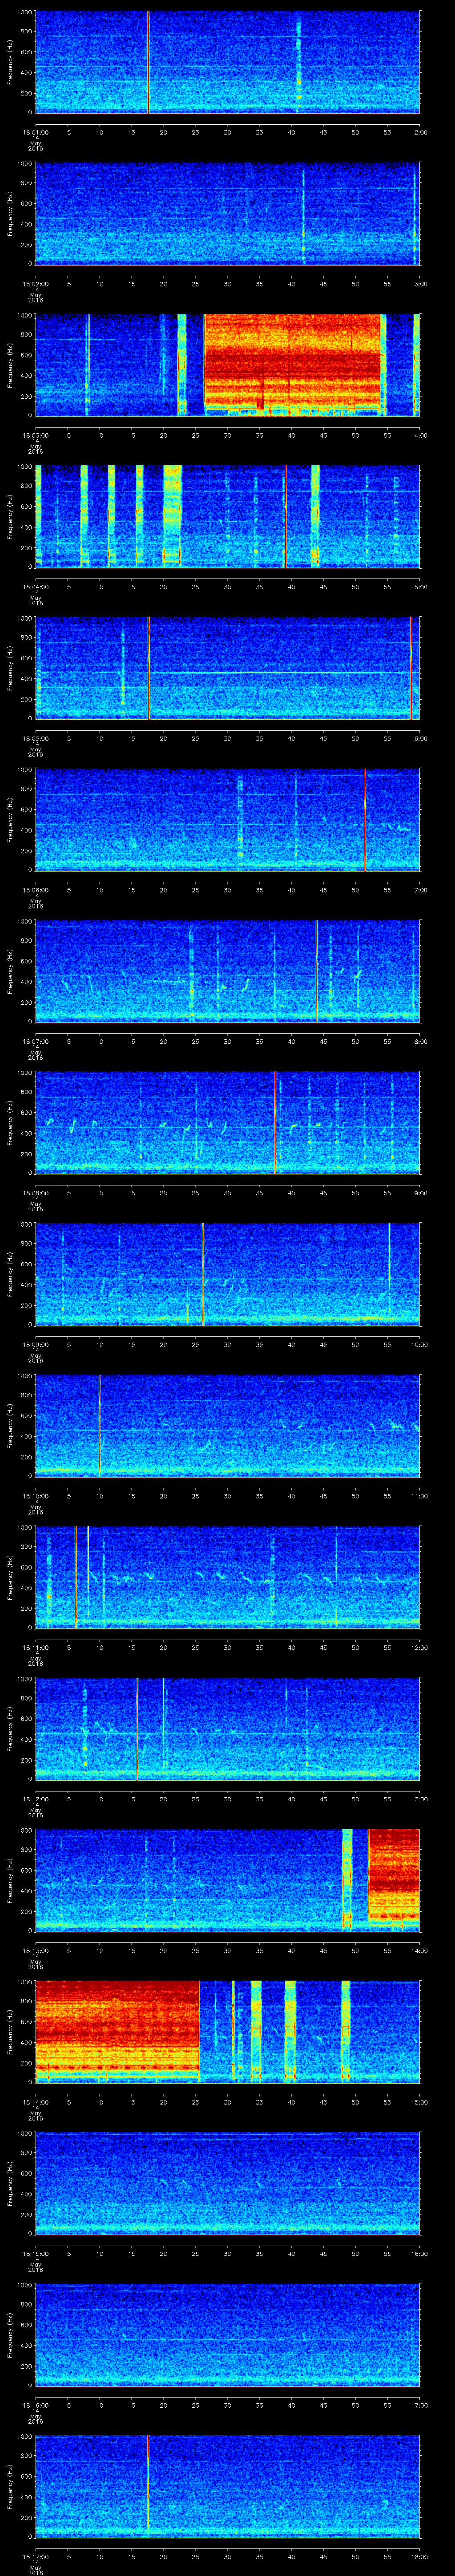Image resolution: width=455 pixels, height=2576 pixels.
Task: Click the spectrogram panel starting at 18:06:00
Action: (228, 819)
